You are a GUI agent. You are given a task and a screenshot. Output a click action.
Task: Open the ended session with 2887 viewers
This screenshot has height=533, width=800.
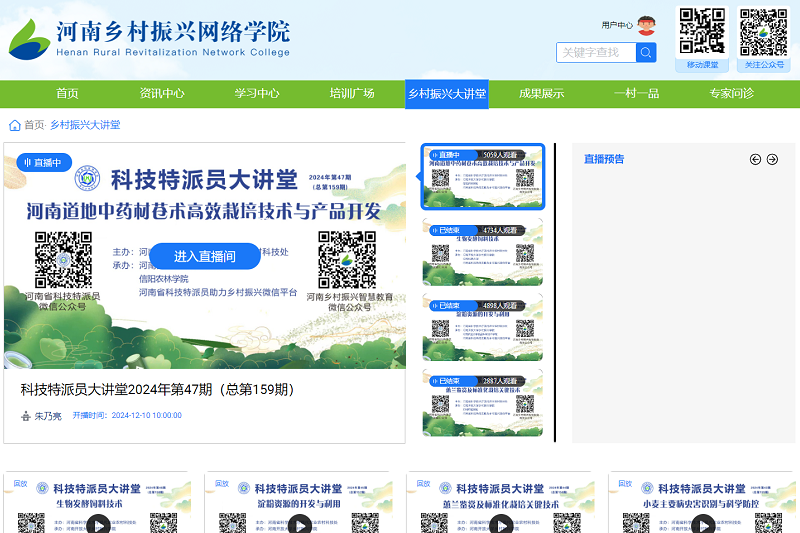[484, 401]
